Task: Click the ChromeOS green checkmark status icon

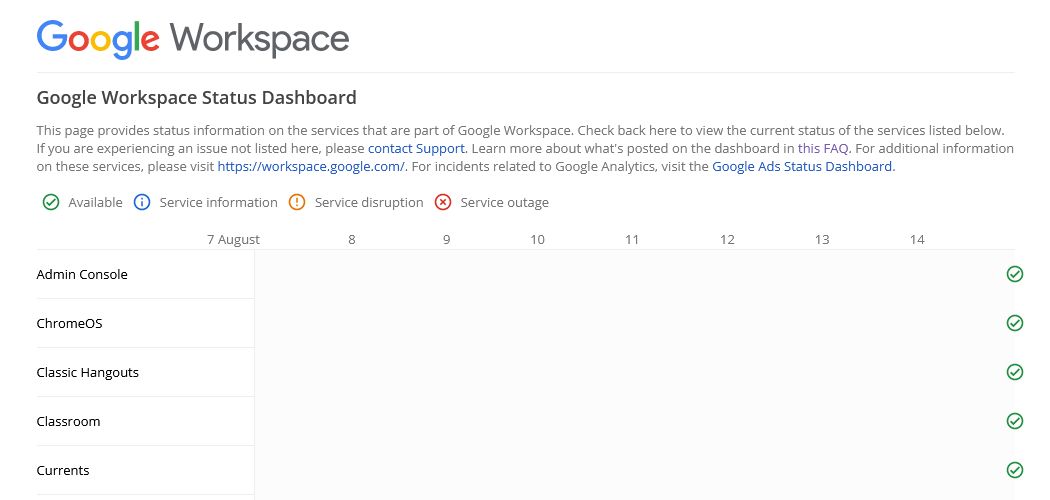Action: pos(1015,323)
